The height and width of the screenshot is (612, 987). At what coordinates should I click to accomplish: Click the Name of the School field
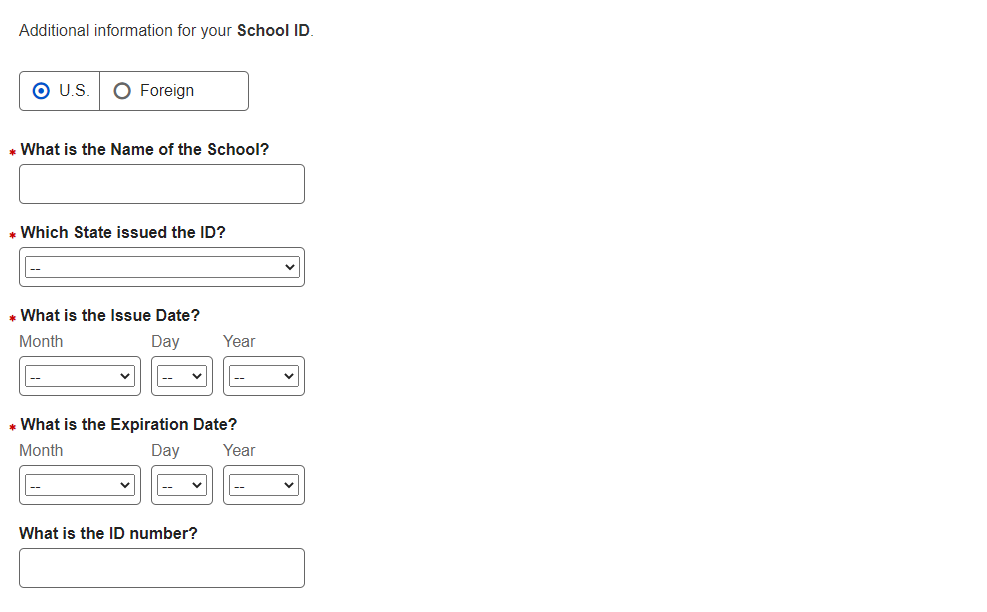click(161, 184)
